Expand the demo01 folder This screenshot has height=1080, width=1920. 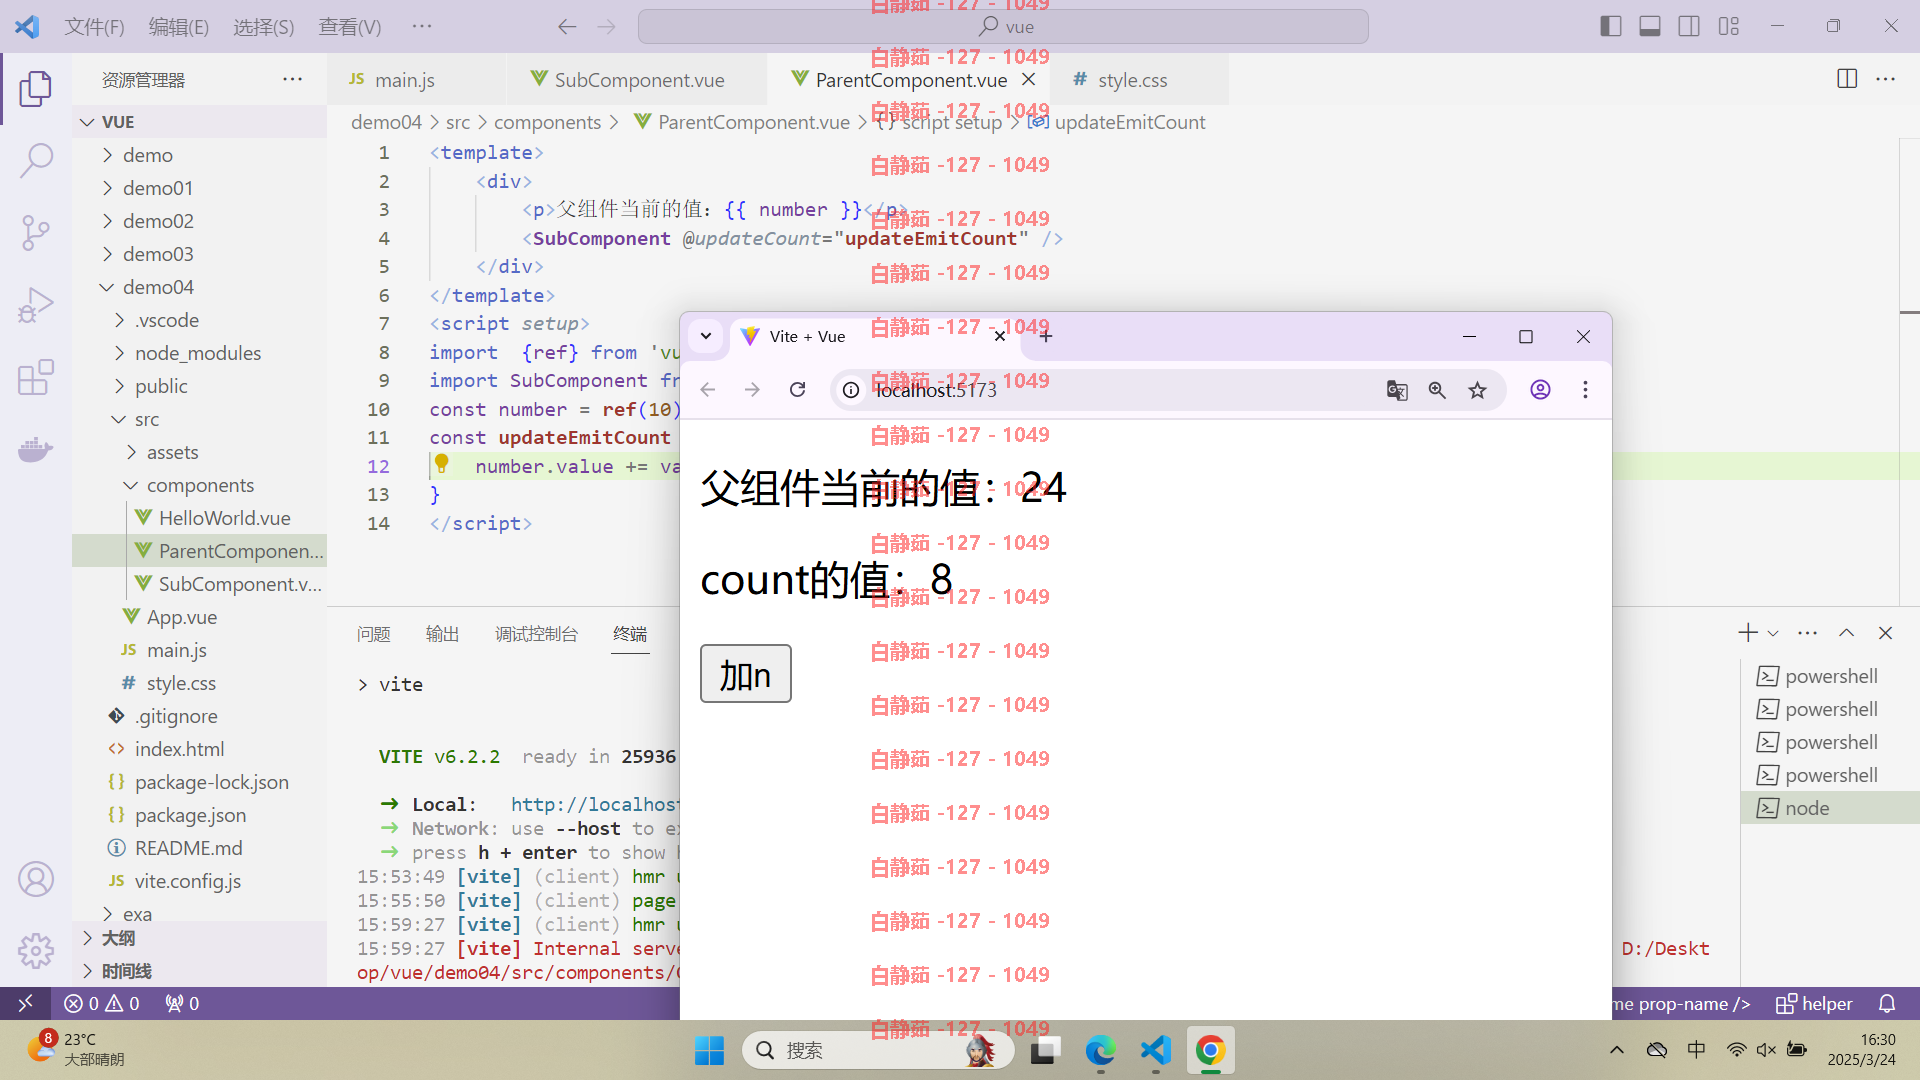pos(158,188)
